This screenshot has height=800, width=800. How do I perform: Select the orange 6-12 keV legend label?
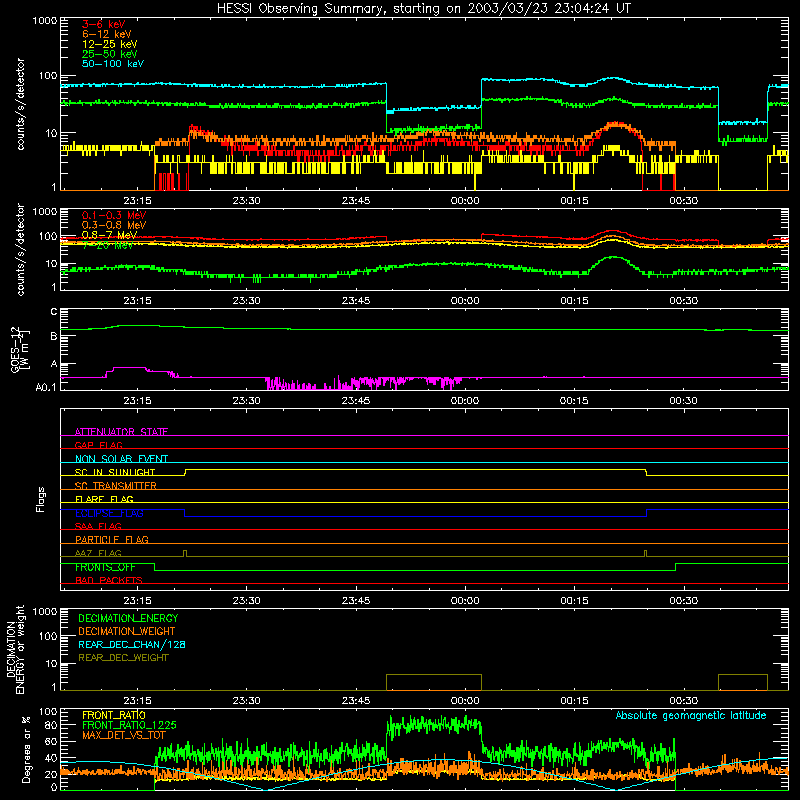[x=107, y=34]
